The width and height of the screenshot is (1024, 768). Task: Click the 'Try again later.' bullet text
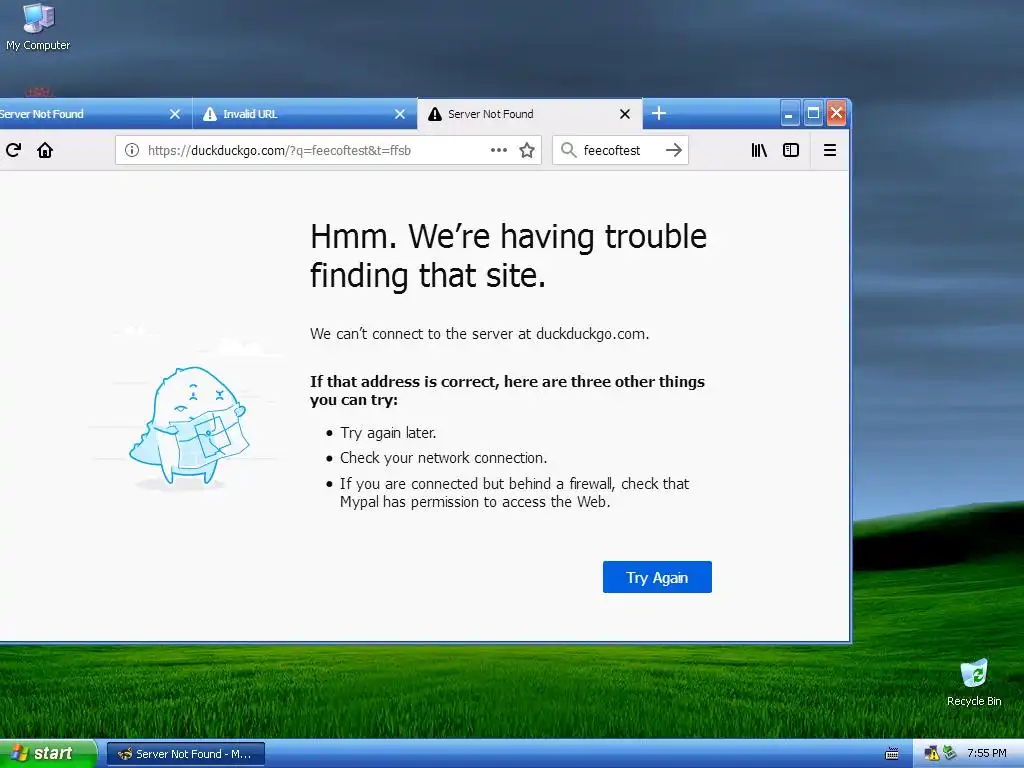tap(388, 433)
